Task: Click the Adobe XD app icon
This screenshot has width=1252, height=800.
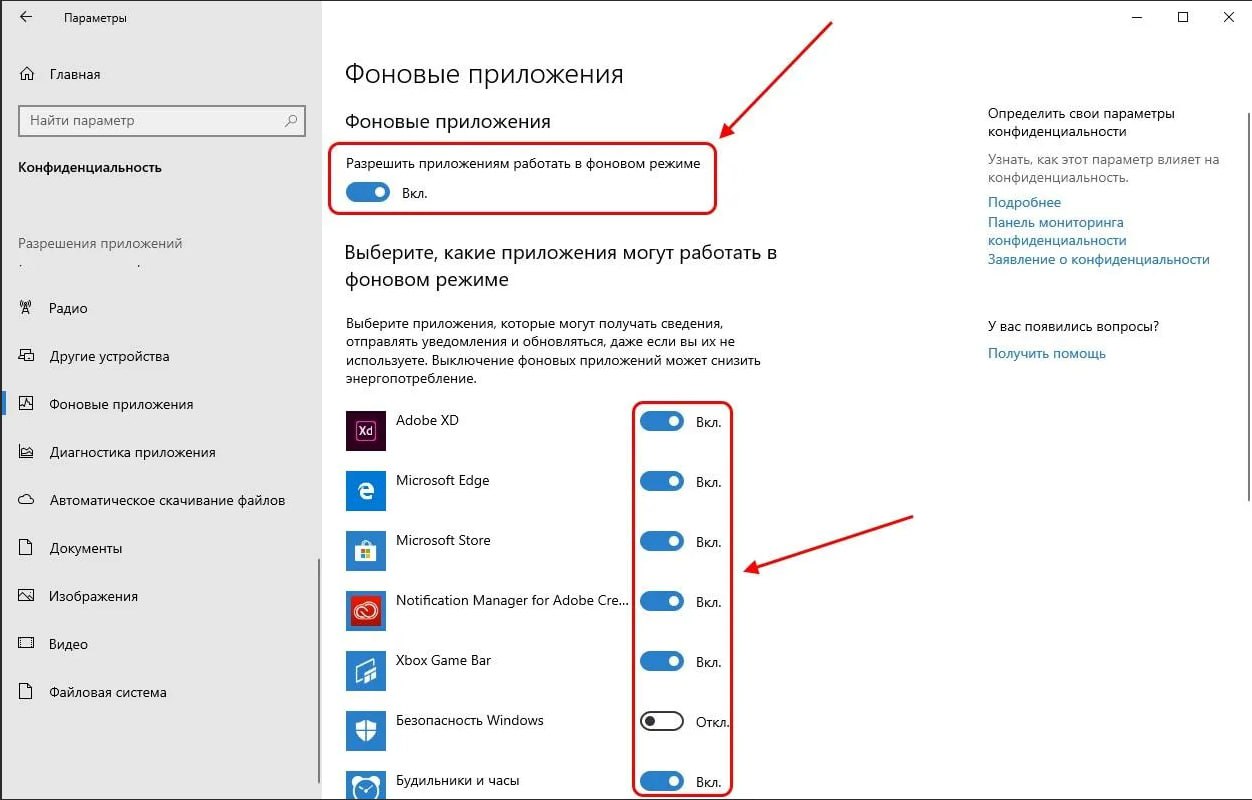Action: pos(366,431)
